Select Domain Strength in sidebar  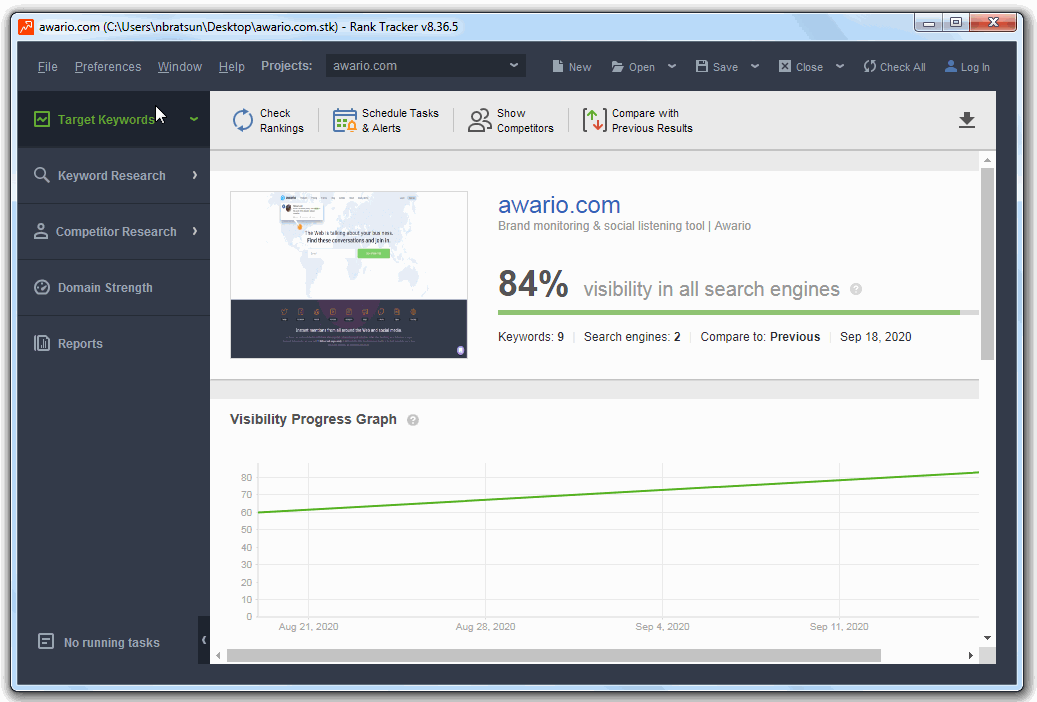(113, 288)
